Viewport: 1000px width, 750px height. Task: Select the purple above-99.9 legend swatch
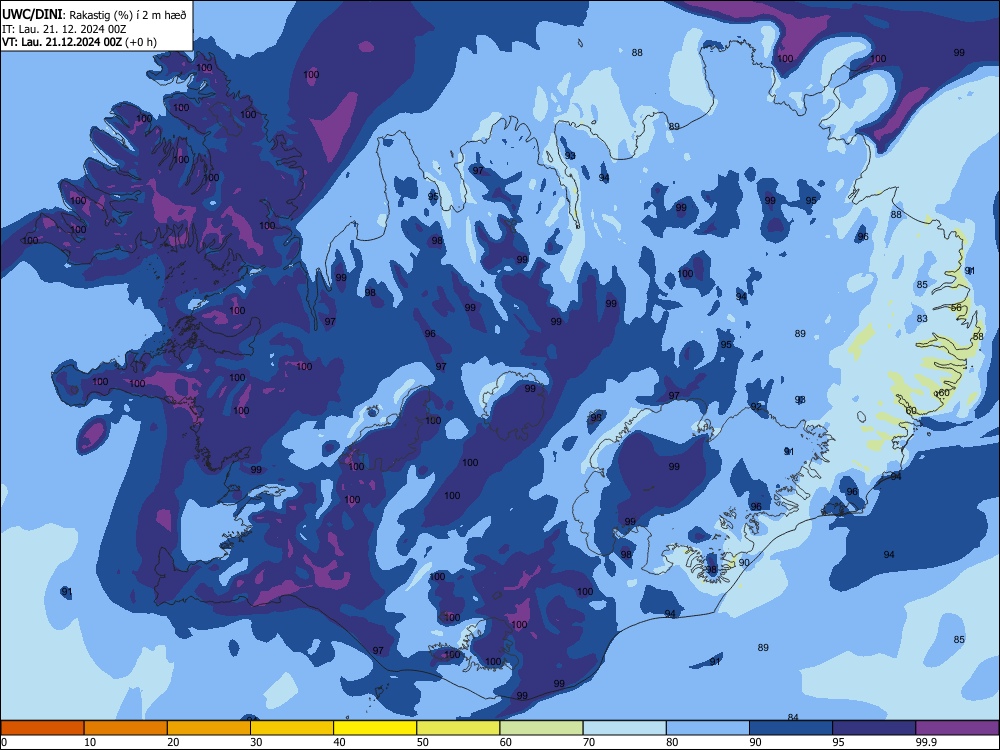(957, 728)
